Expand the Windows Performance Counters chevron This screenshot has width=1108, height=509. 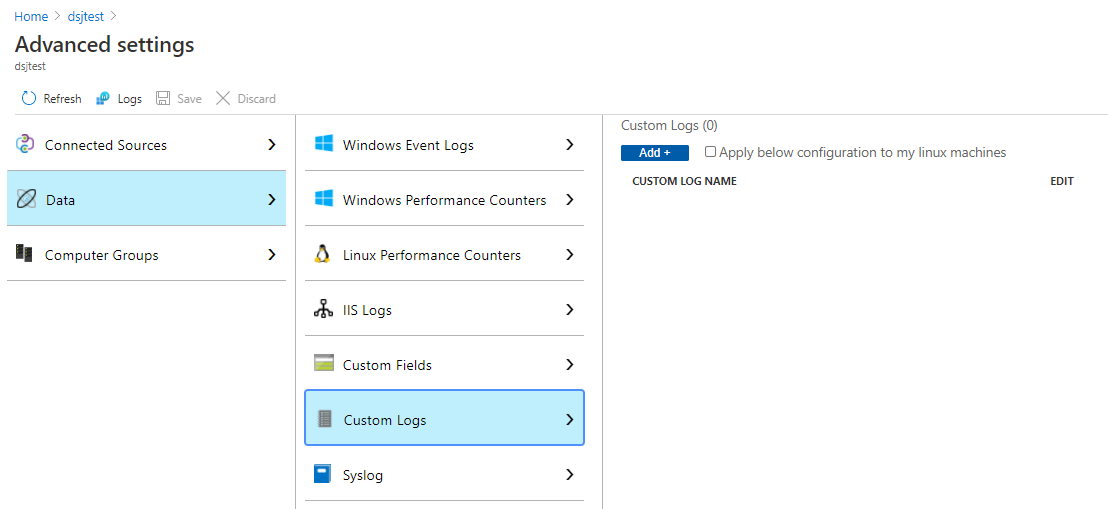click(x=569, y=200)
